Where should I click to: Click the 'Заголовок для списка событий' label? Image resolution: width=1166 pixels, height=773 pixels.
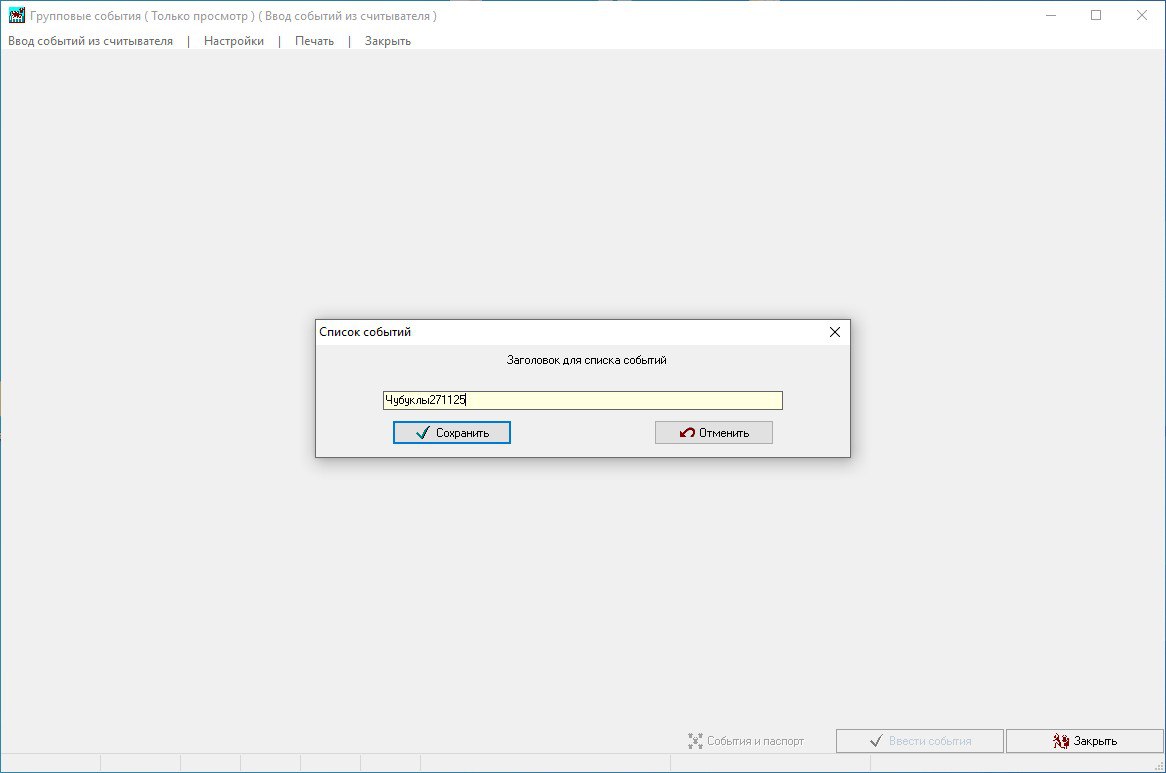(586, 360)
